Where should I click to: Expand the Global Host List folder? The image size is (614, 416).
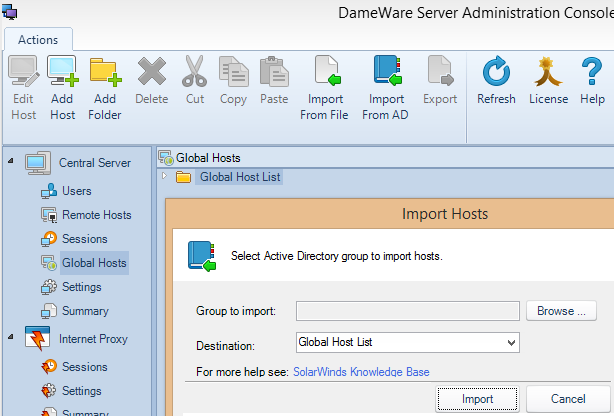(x=164, y=177)
